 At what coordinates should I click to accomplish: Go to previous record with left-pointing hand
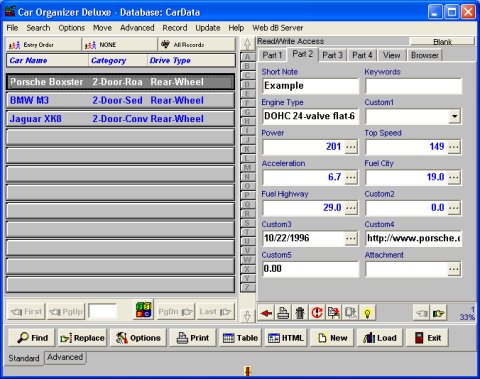pos(422,313)
